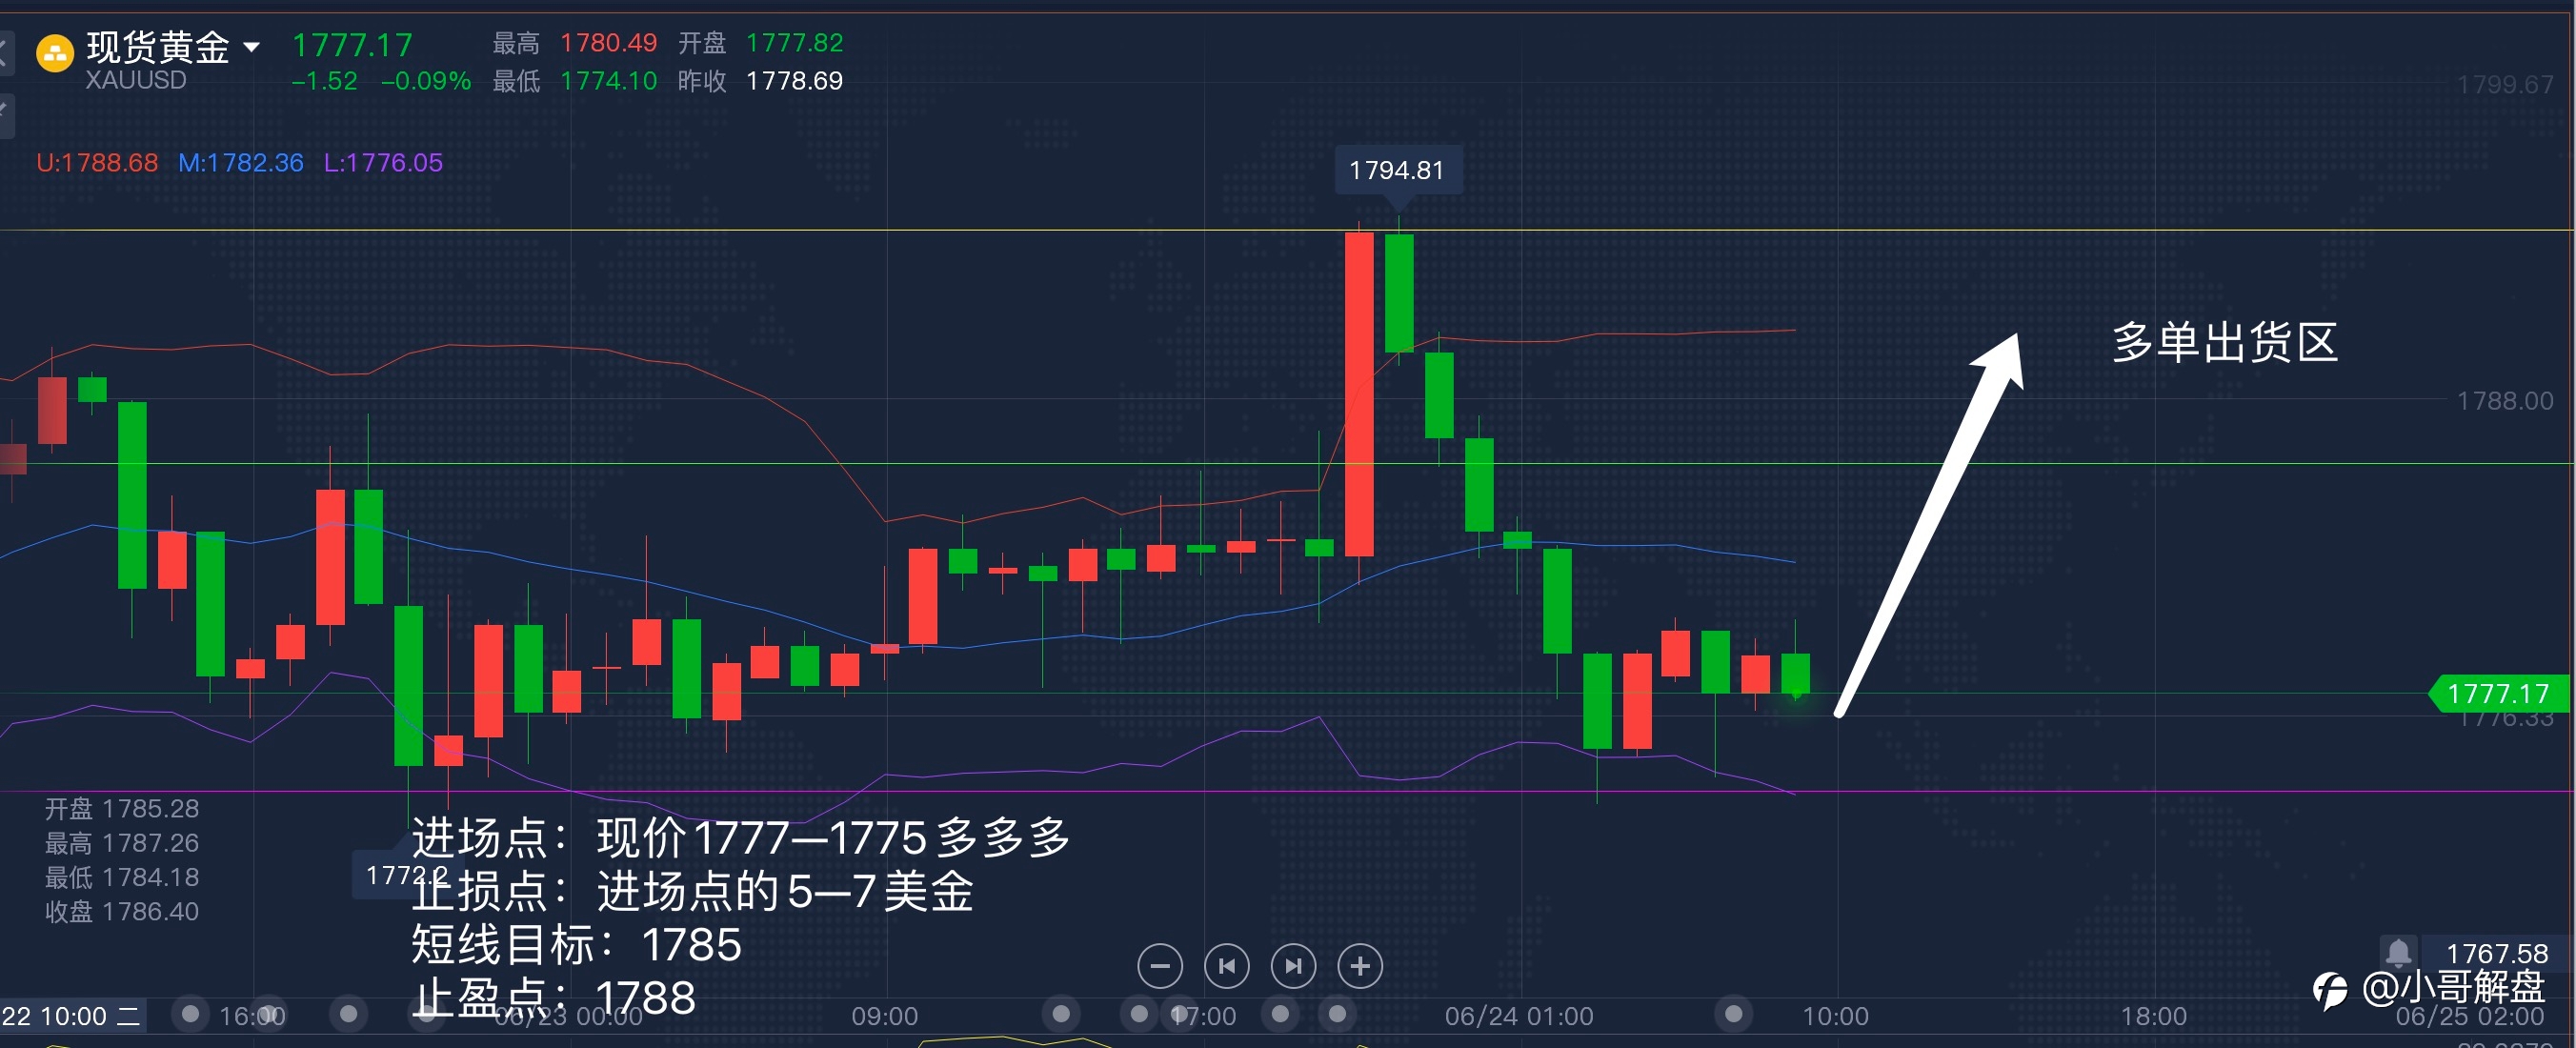Image resolution: width=2576 pixels, height=1048 pixels.
Task: Jump to next candle with skip-forward button
Action: [1294, 966]
